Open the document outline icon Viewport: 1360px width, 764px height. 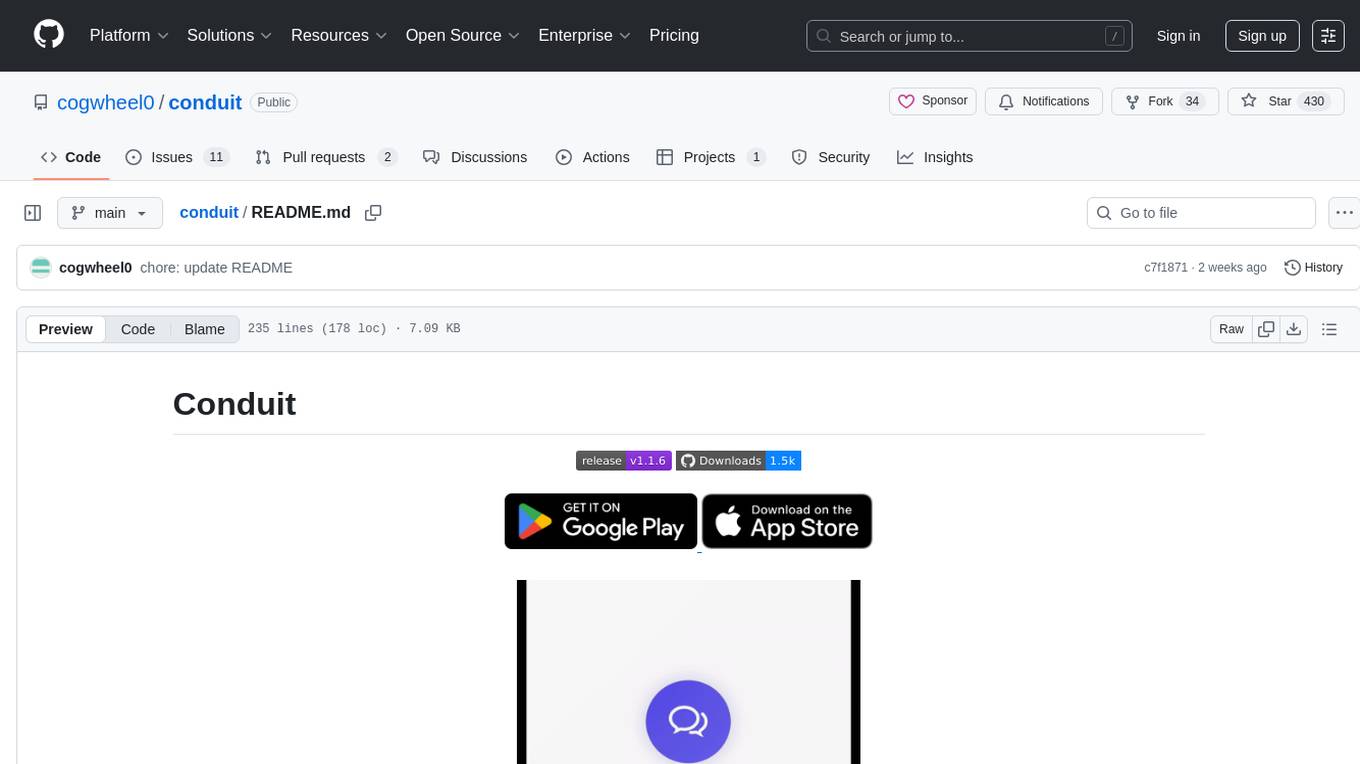click(x=1329, y=329)
